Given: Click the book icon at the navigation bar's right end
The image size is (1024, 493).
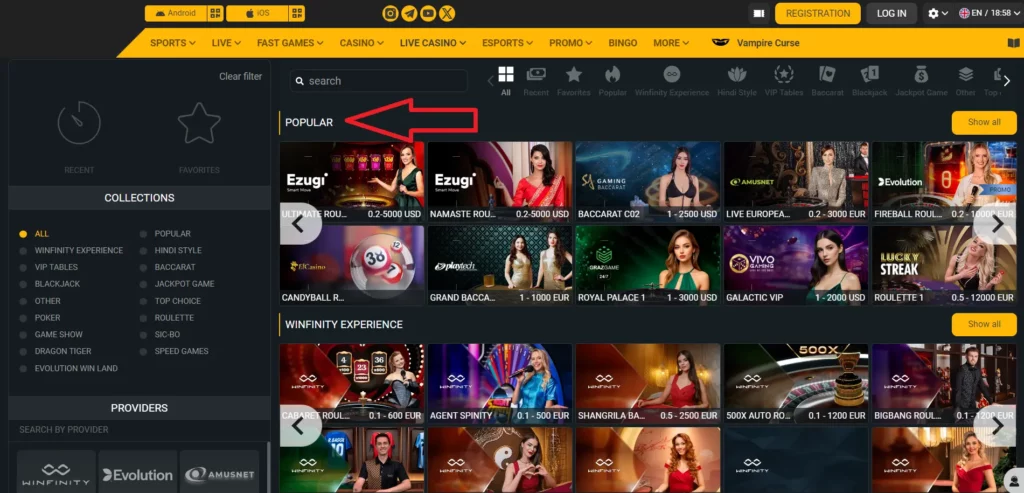Looking at the screenshot, I should point(1014,43).
